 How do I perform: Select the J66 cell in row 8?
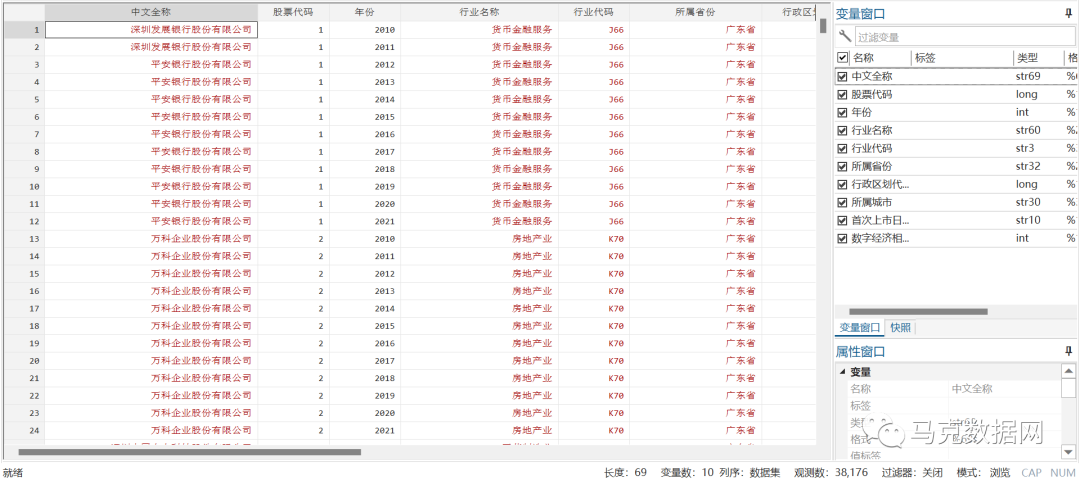[594, 152]
